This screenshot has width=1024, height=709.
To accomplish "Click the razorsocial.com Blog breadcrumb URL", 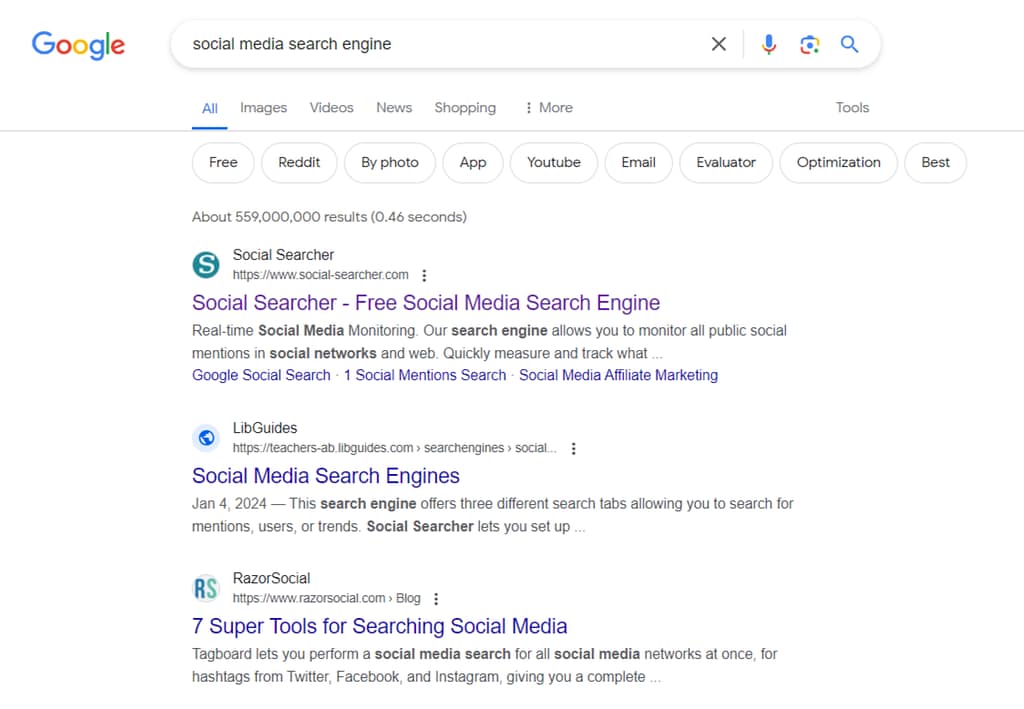I will coord(327,599).
